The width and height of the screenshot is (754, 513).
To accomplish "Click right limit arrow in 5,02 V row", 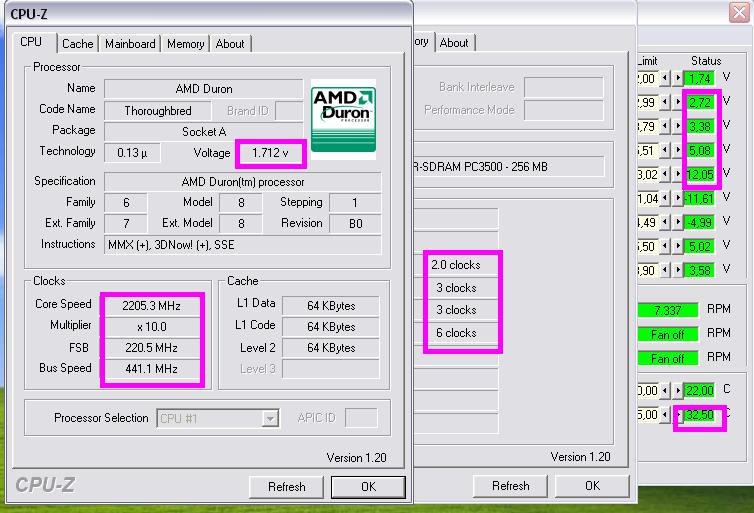I will pyautogui.click(x=677, y=246).
